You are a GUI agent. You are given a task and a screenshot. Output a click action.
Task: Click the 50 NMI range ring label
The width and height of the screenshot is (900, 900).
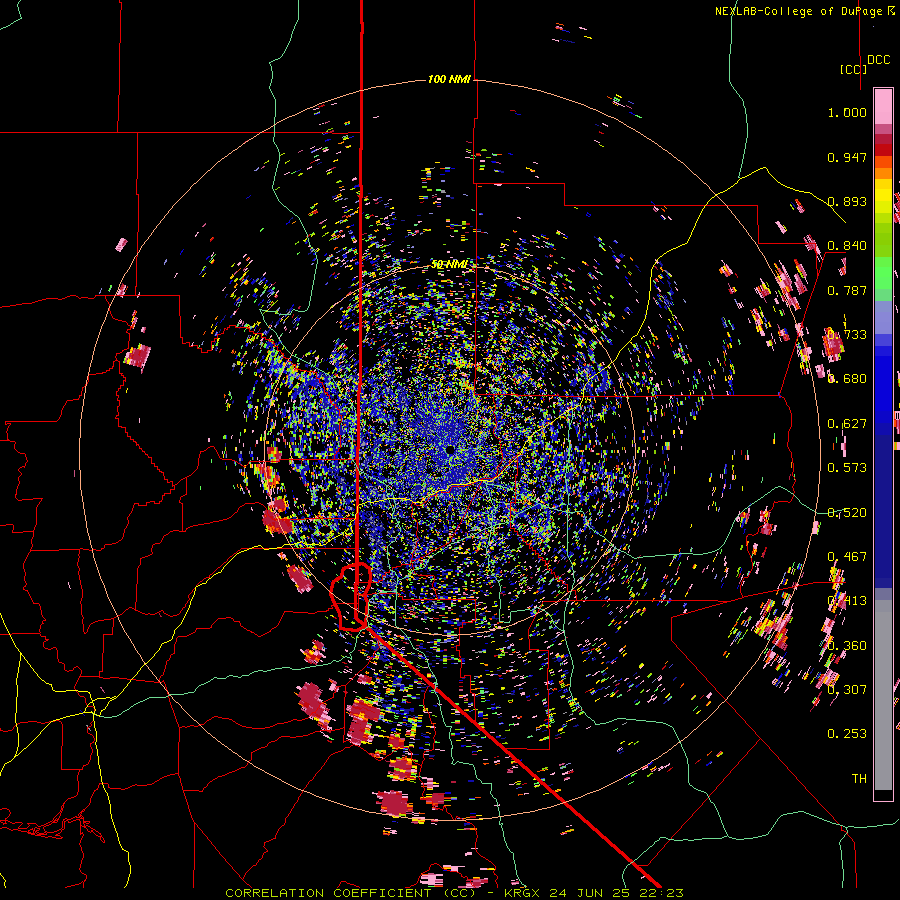tap(449, 264)
